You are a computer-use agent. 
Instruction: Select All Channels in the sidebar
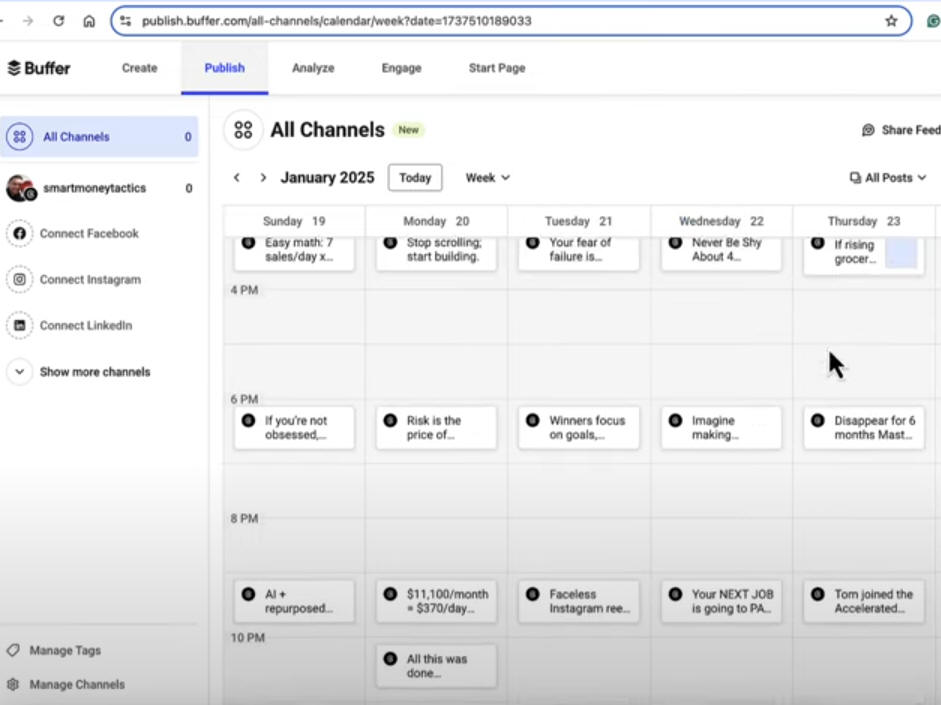tap(99, 137)
